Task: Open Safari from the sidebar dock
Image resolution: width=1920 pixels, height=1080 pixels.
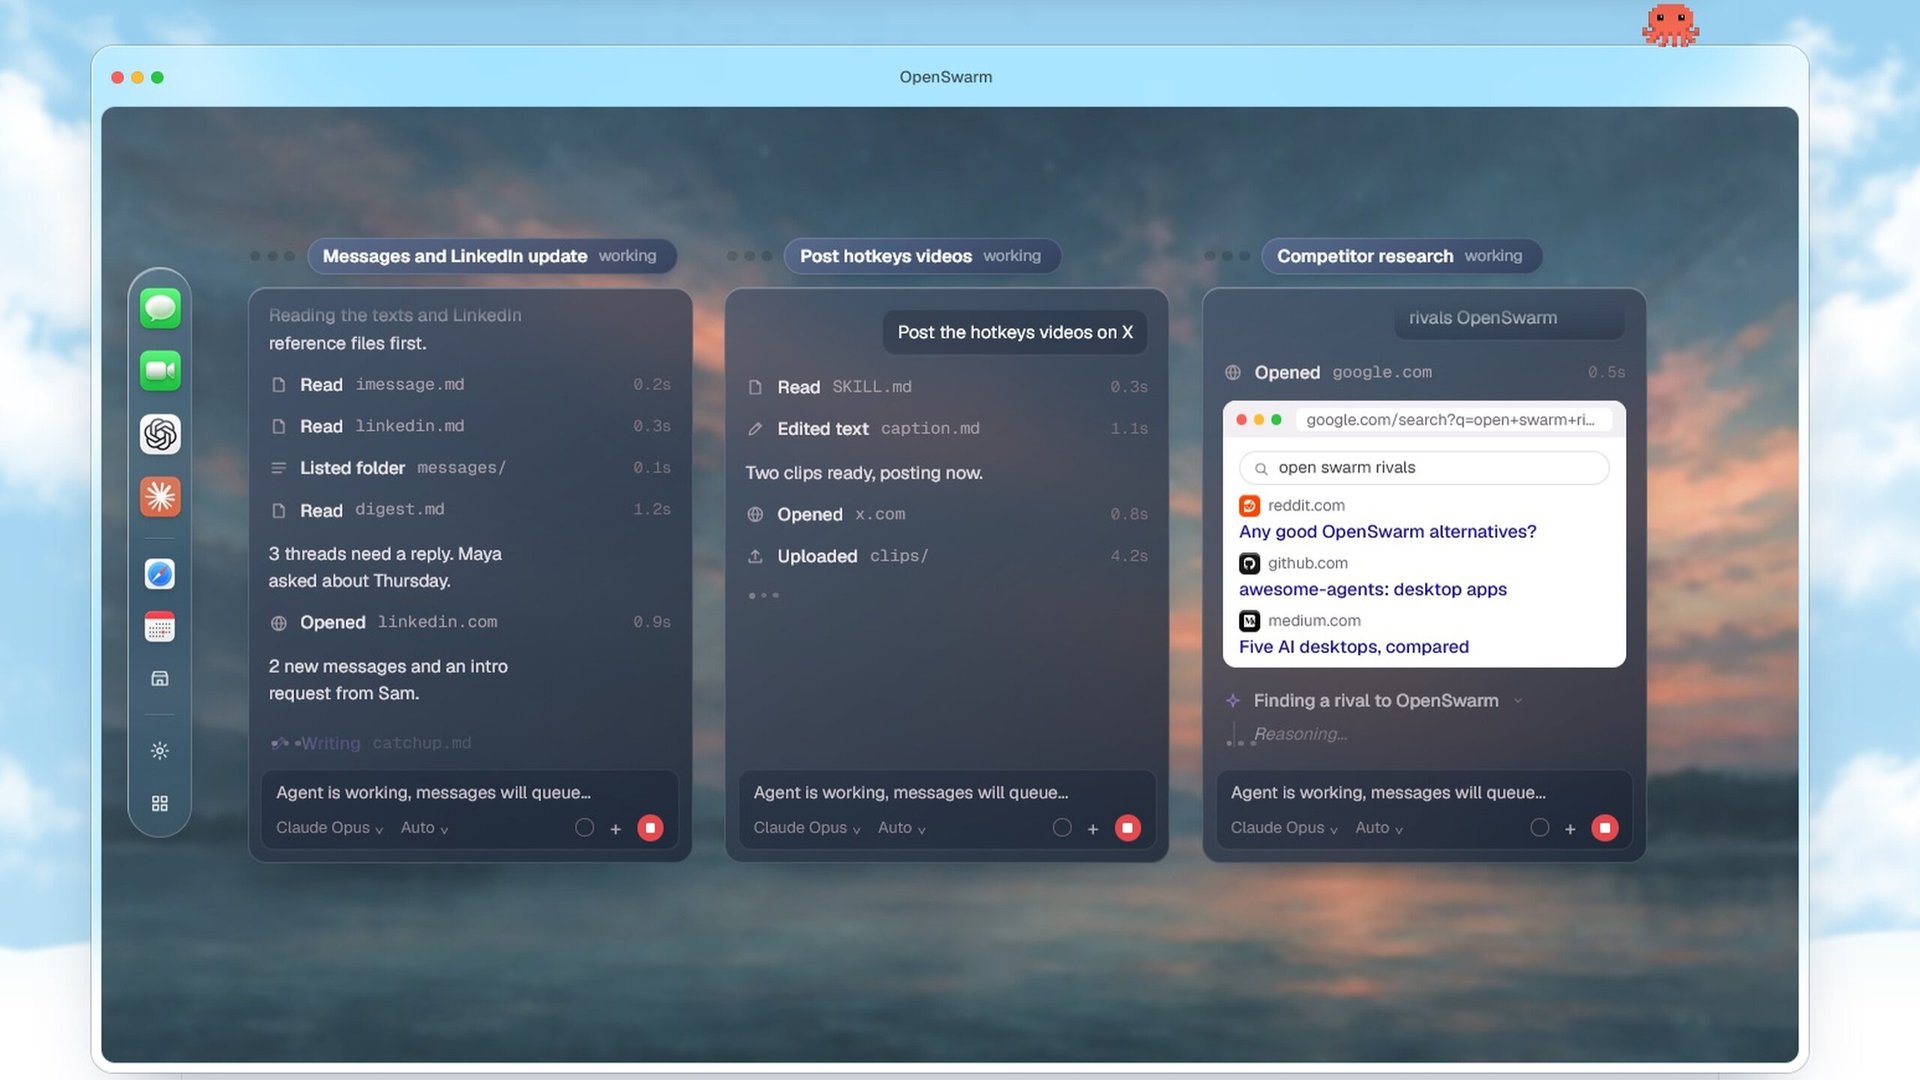Action: point(160,574)
